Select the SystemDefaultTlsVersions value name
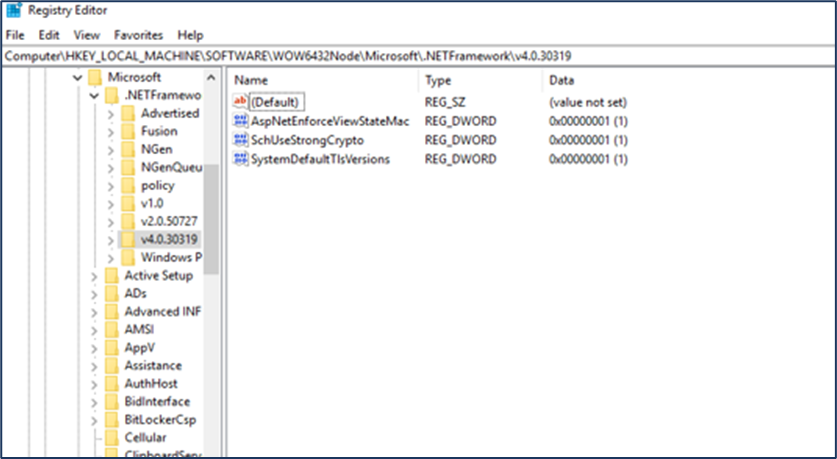 [x=320, y=159]
